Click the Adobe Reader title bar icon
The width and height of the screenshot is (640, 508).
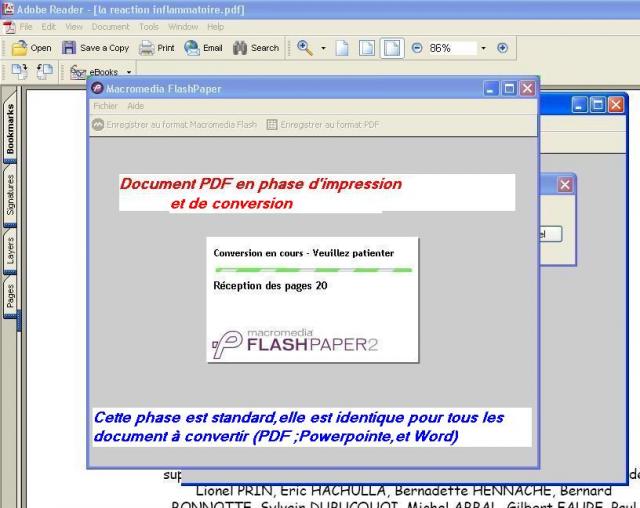tap(8, 9)
